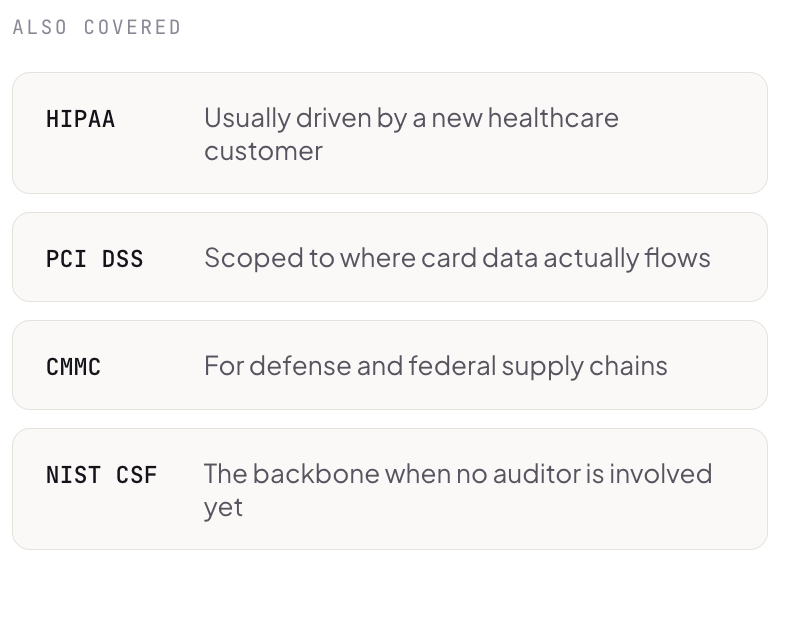Click 'The backbone when no auditor is involved'
Viewport: 812px width, 642px height.
(458, 474)
